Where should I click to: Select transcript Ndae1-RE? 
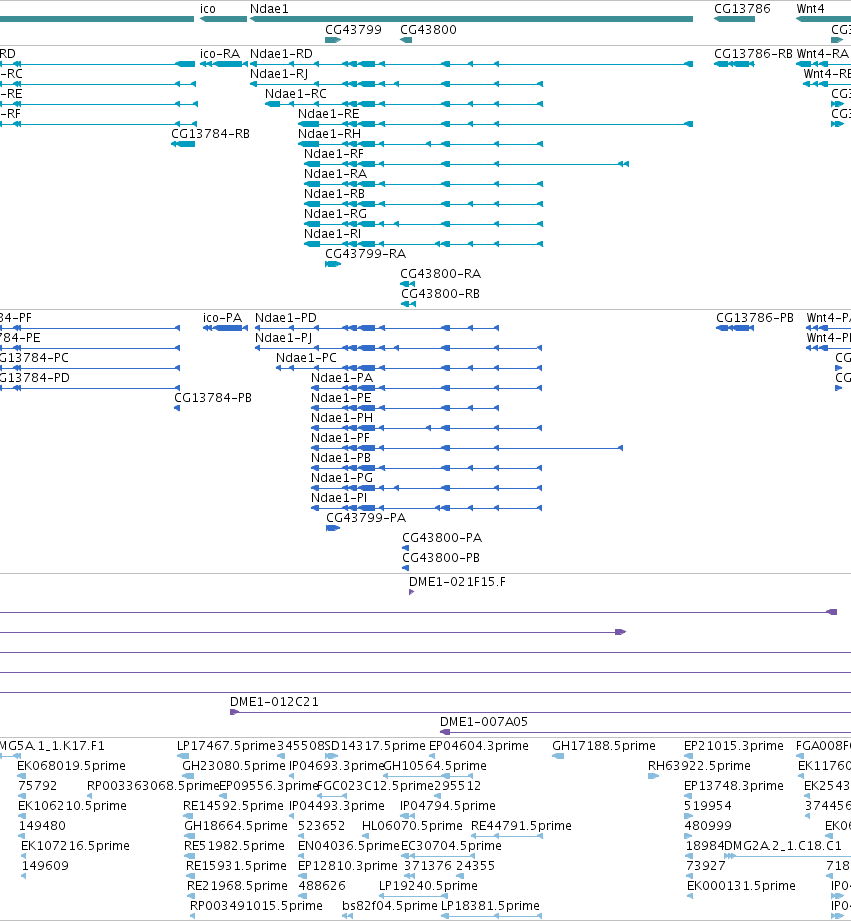[x=328, y=113]
